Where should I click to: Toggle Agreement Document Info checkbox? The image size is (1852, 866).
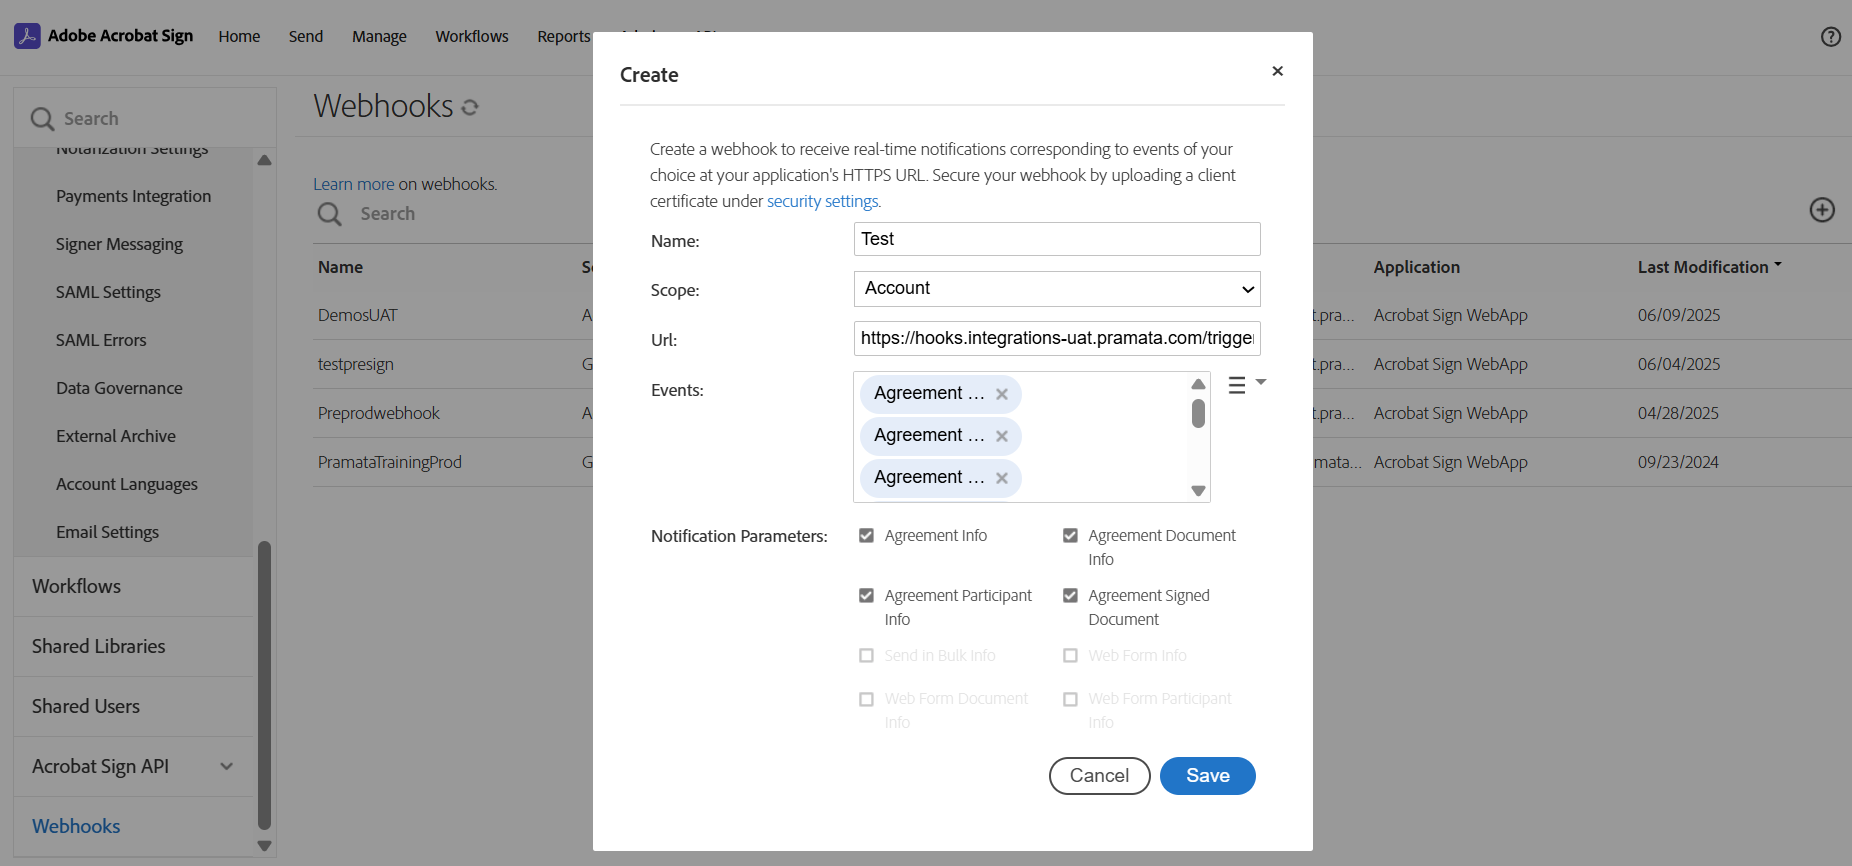(x=1070, y=536)
